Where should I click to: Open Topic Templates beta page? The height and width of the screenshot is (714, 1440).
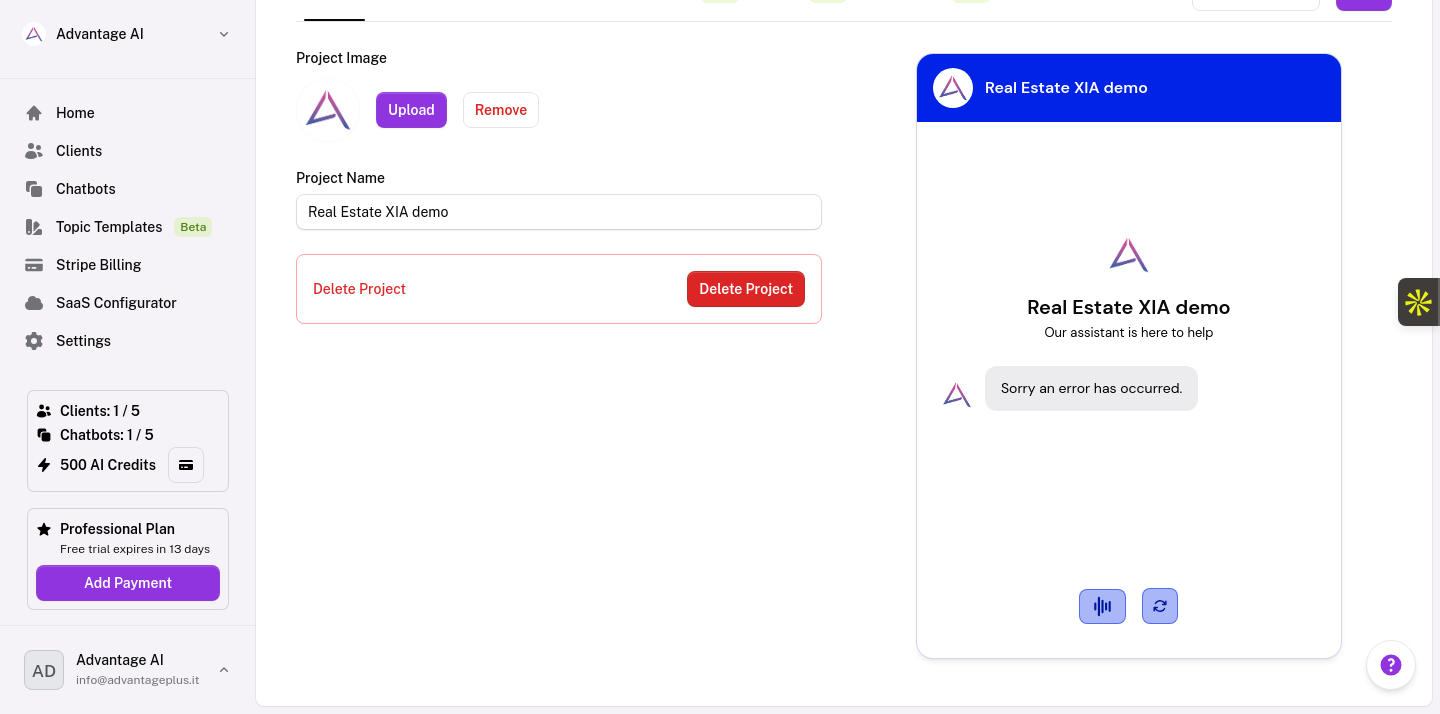pos(108,227)
